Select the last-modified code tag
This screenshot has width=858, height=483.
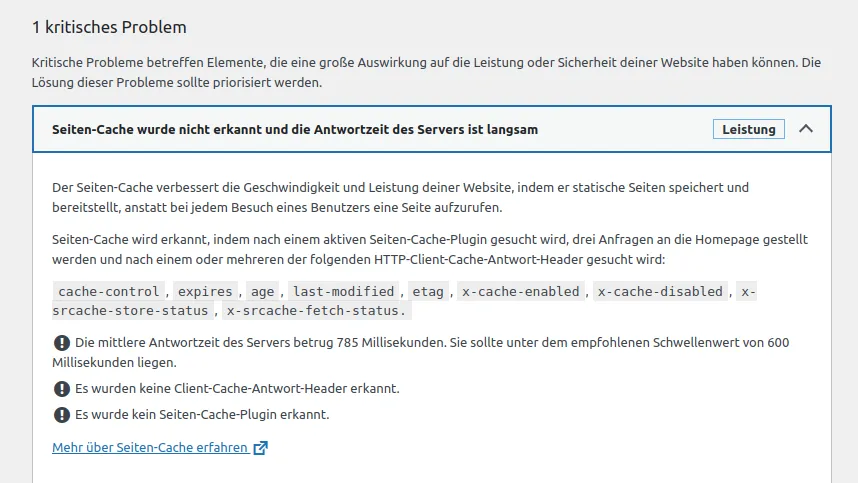[x=344, y=292]
